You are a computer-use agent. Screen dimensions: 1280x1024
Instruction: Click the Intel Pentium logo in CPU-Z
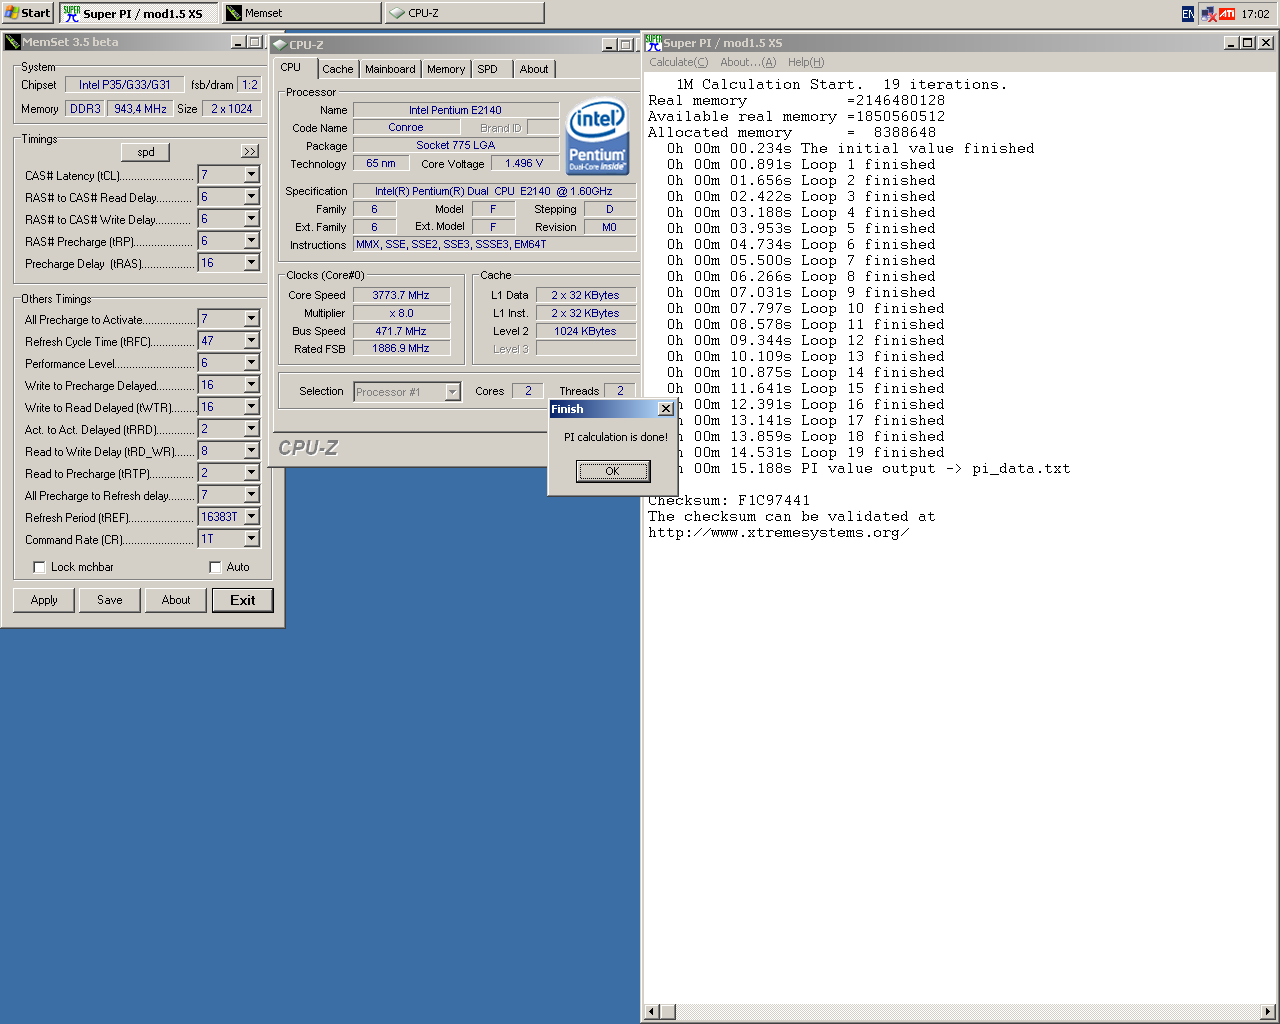[x=597, y=136]
